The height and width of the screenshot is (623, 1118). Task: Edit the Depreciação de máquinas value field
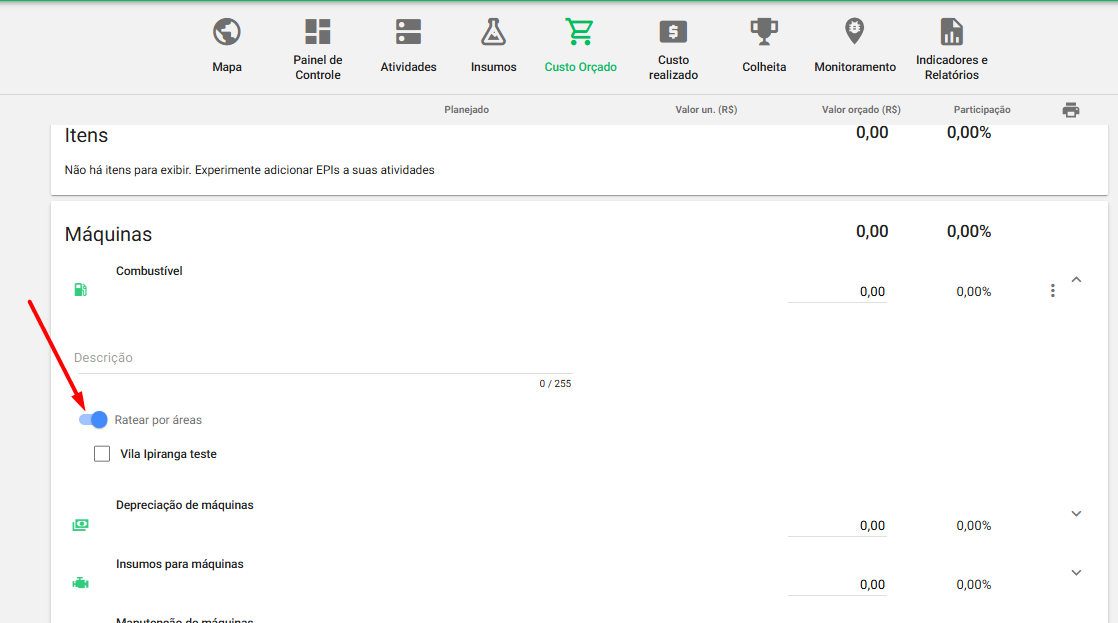837,526
